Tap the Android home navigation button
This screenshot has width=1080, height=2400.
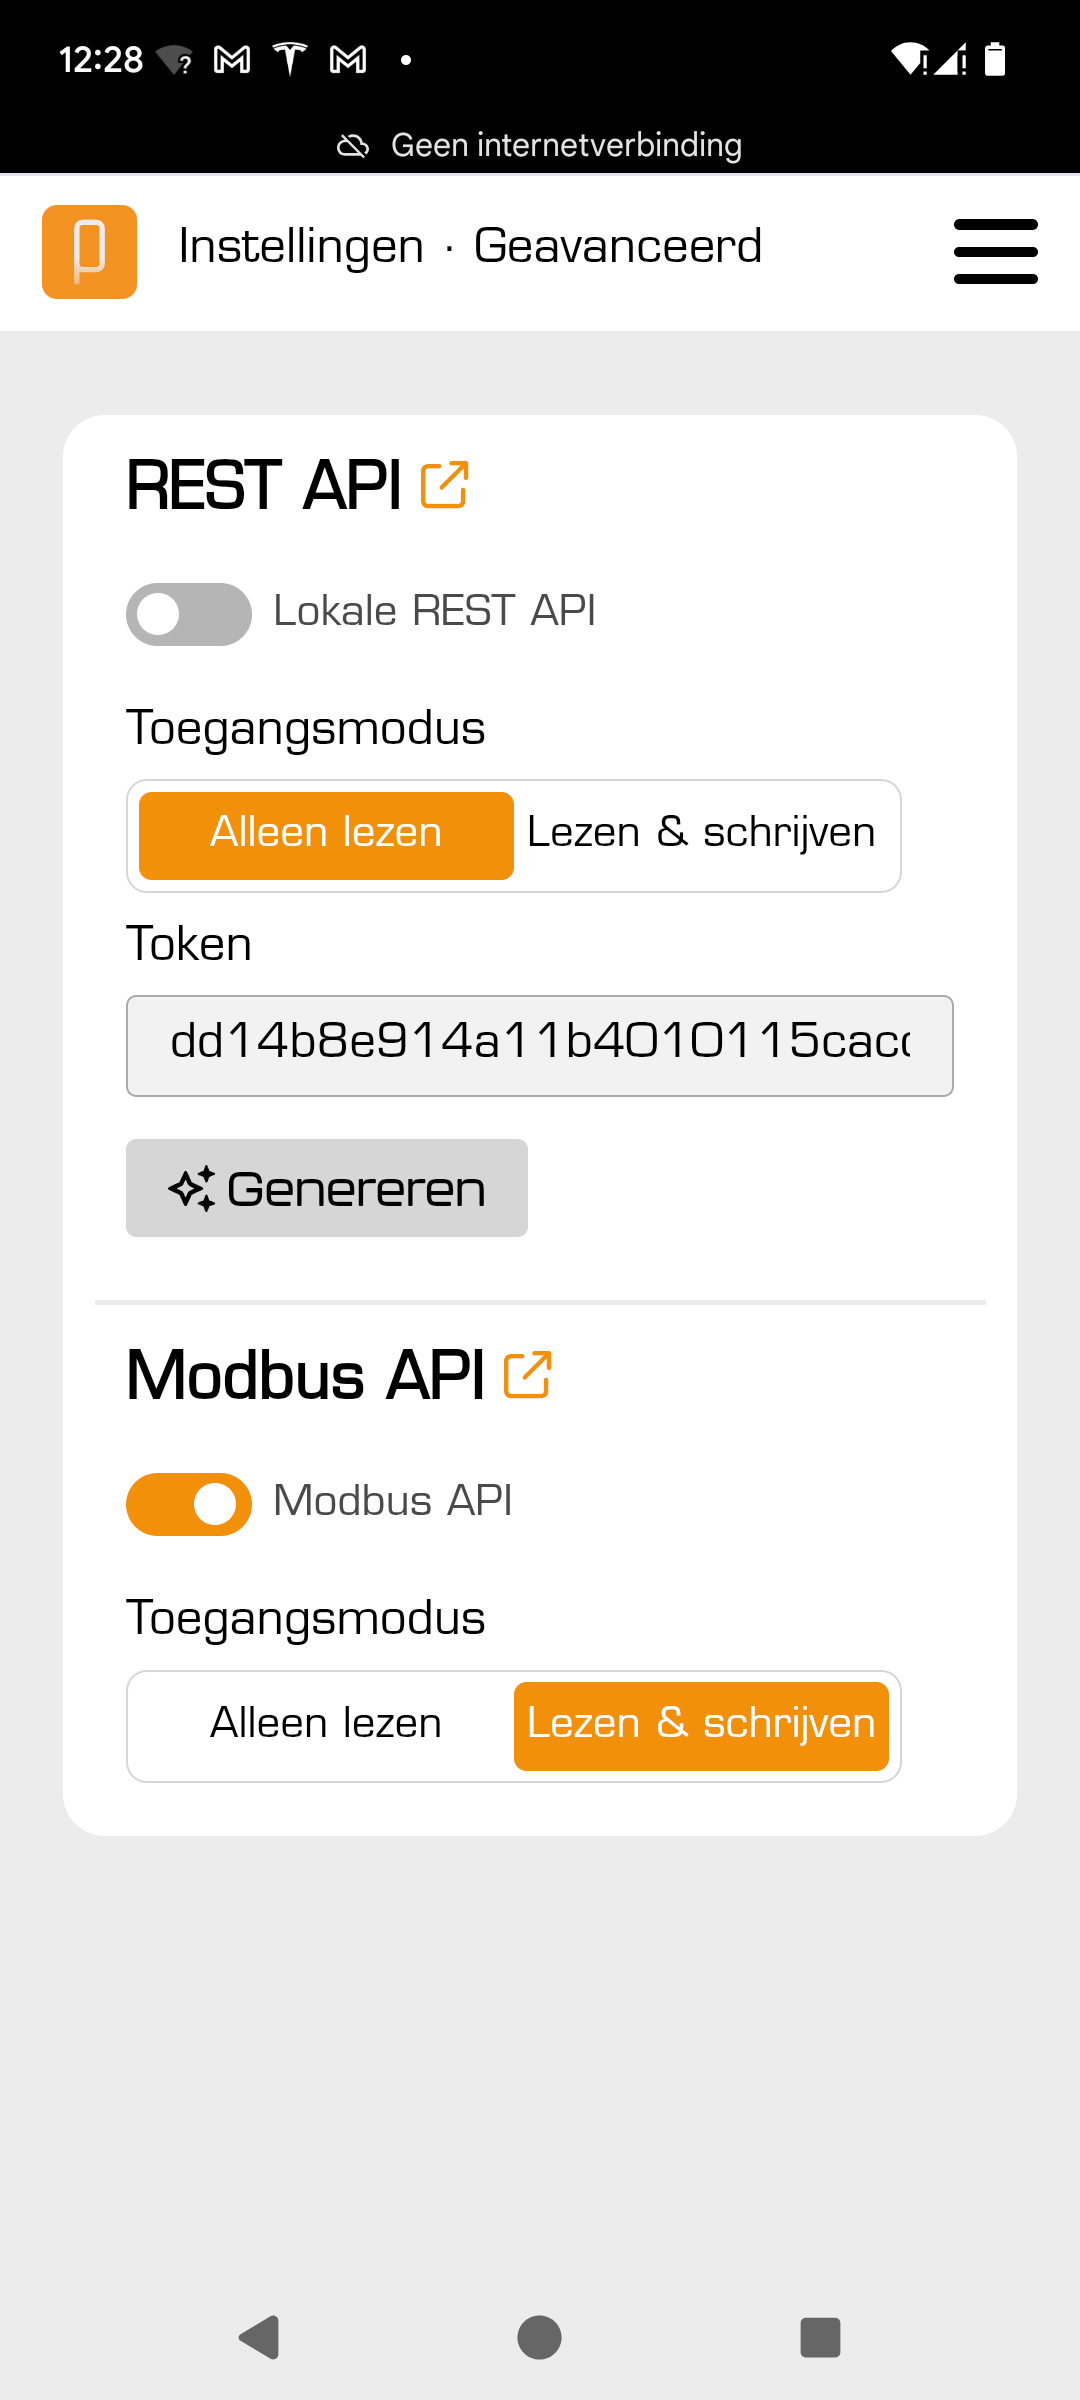tap(539, 2337)
